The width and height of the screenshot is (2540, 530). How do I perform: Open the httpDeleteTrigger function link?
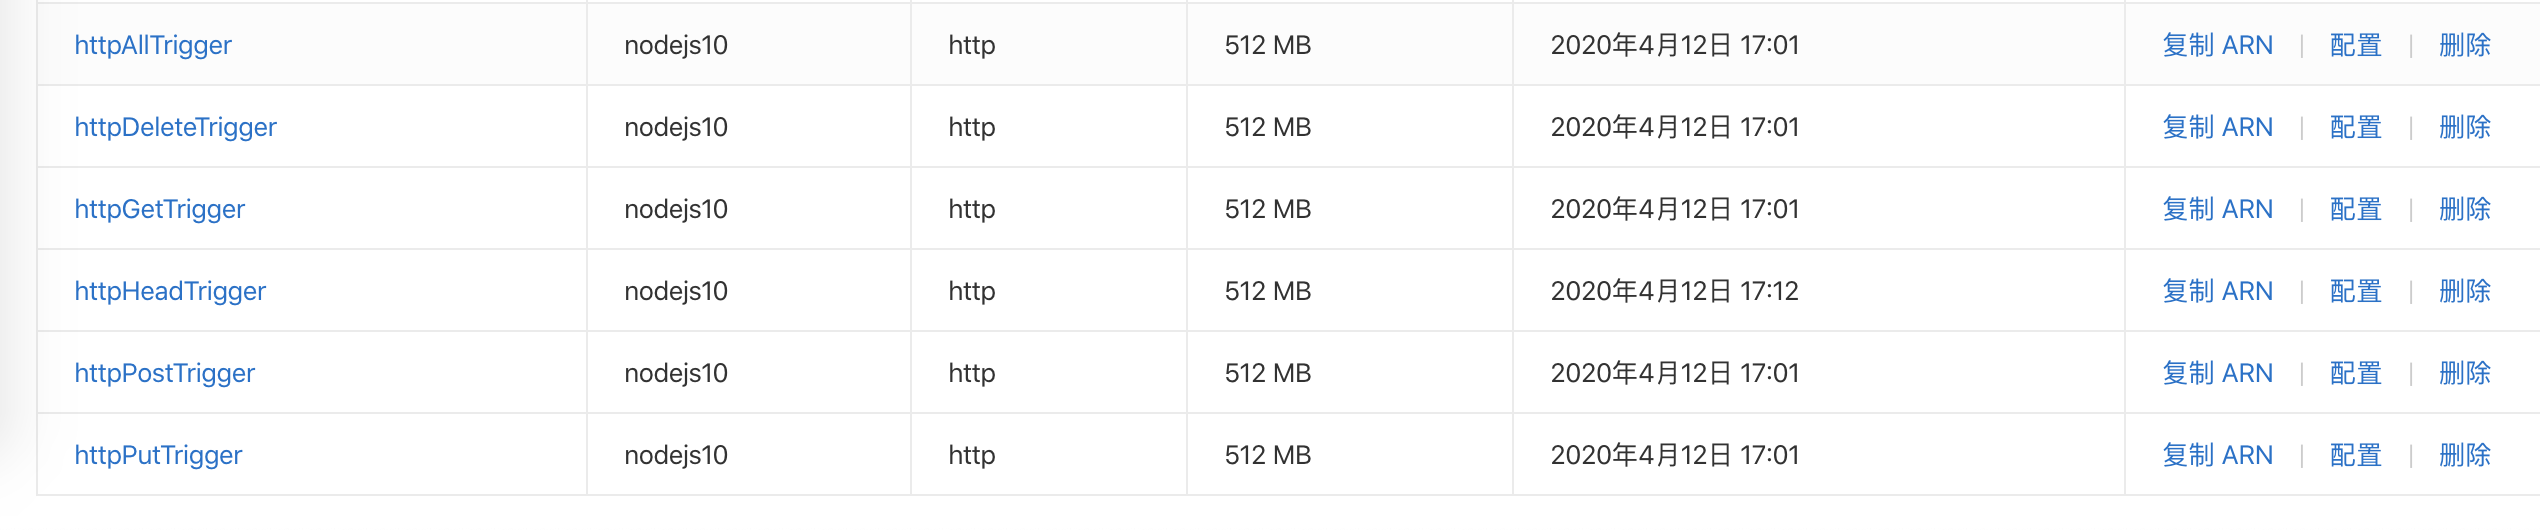175,127
